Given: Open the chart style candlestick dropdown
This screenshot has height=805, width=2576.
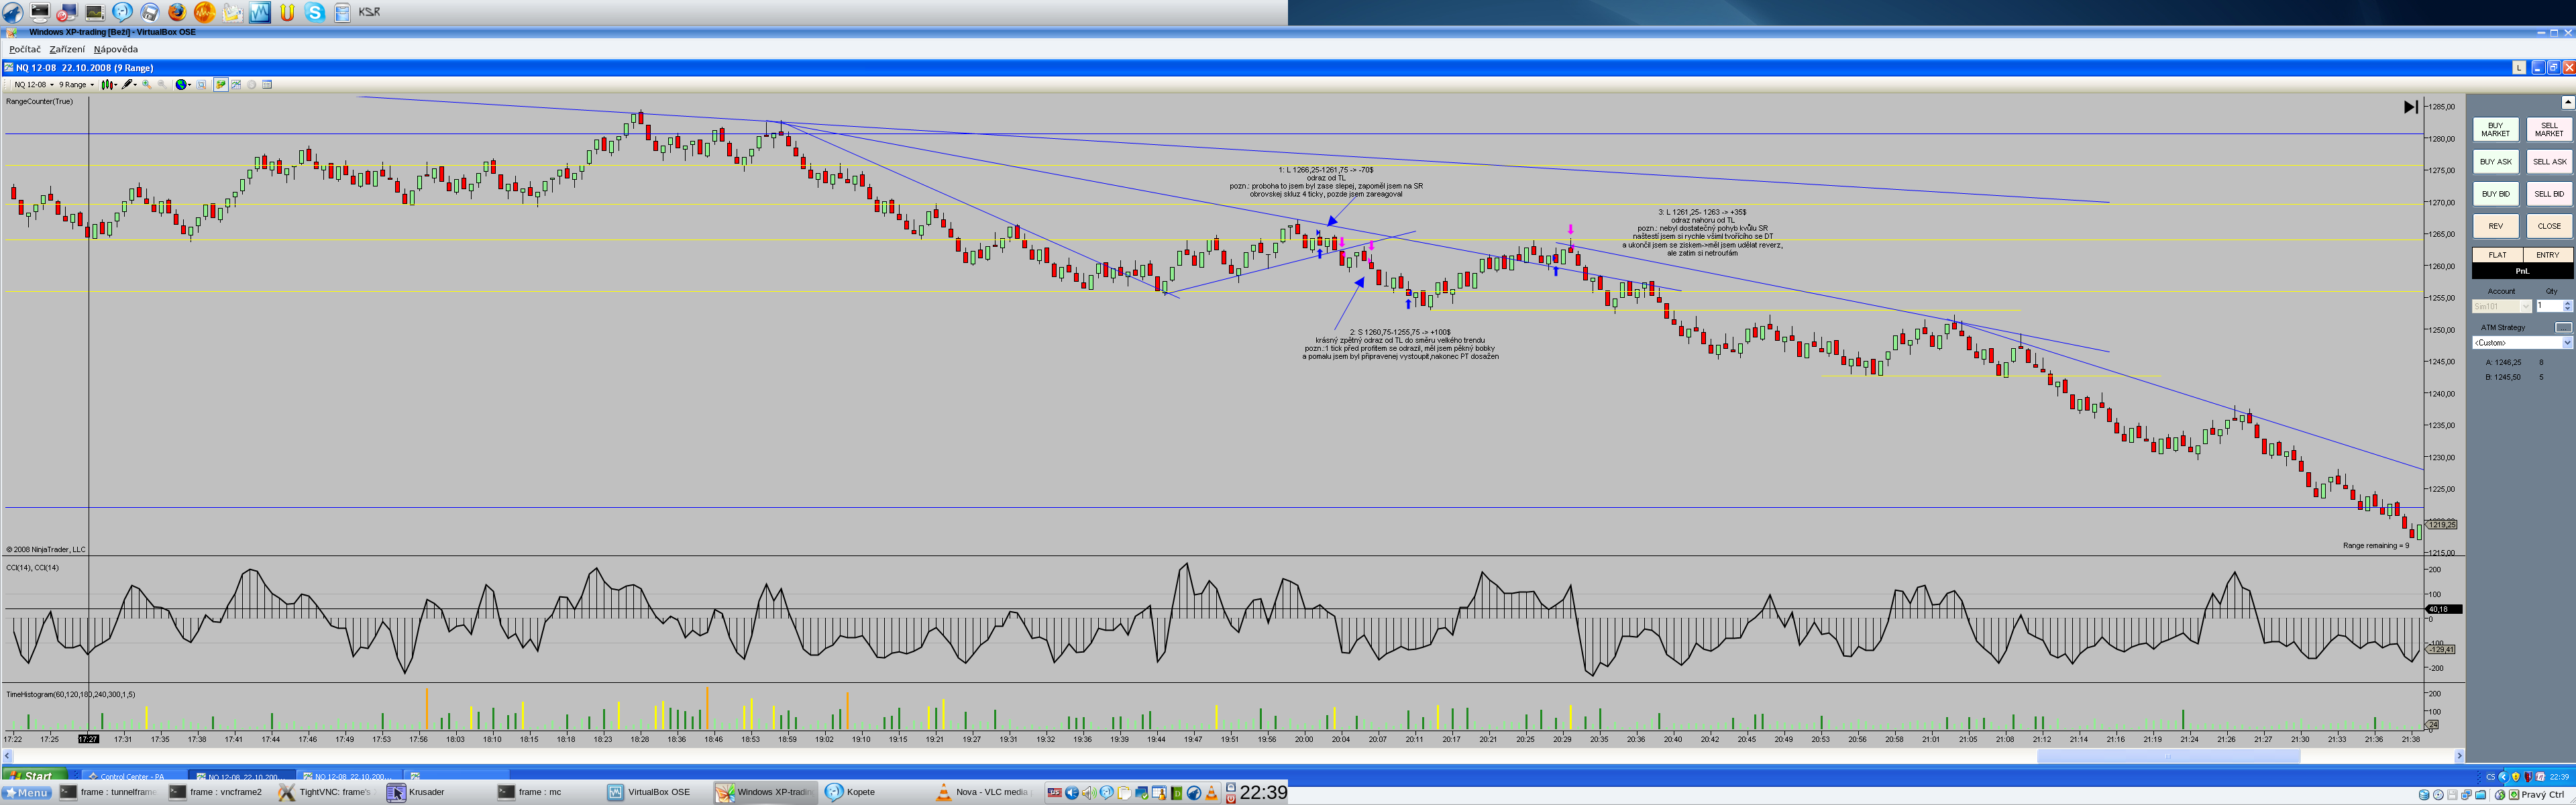Looking at the screenshot, I should click(x=109, y=85).
